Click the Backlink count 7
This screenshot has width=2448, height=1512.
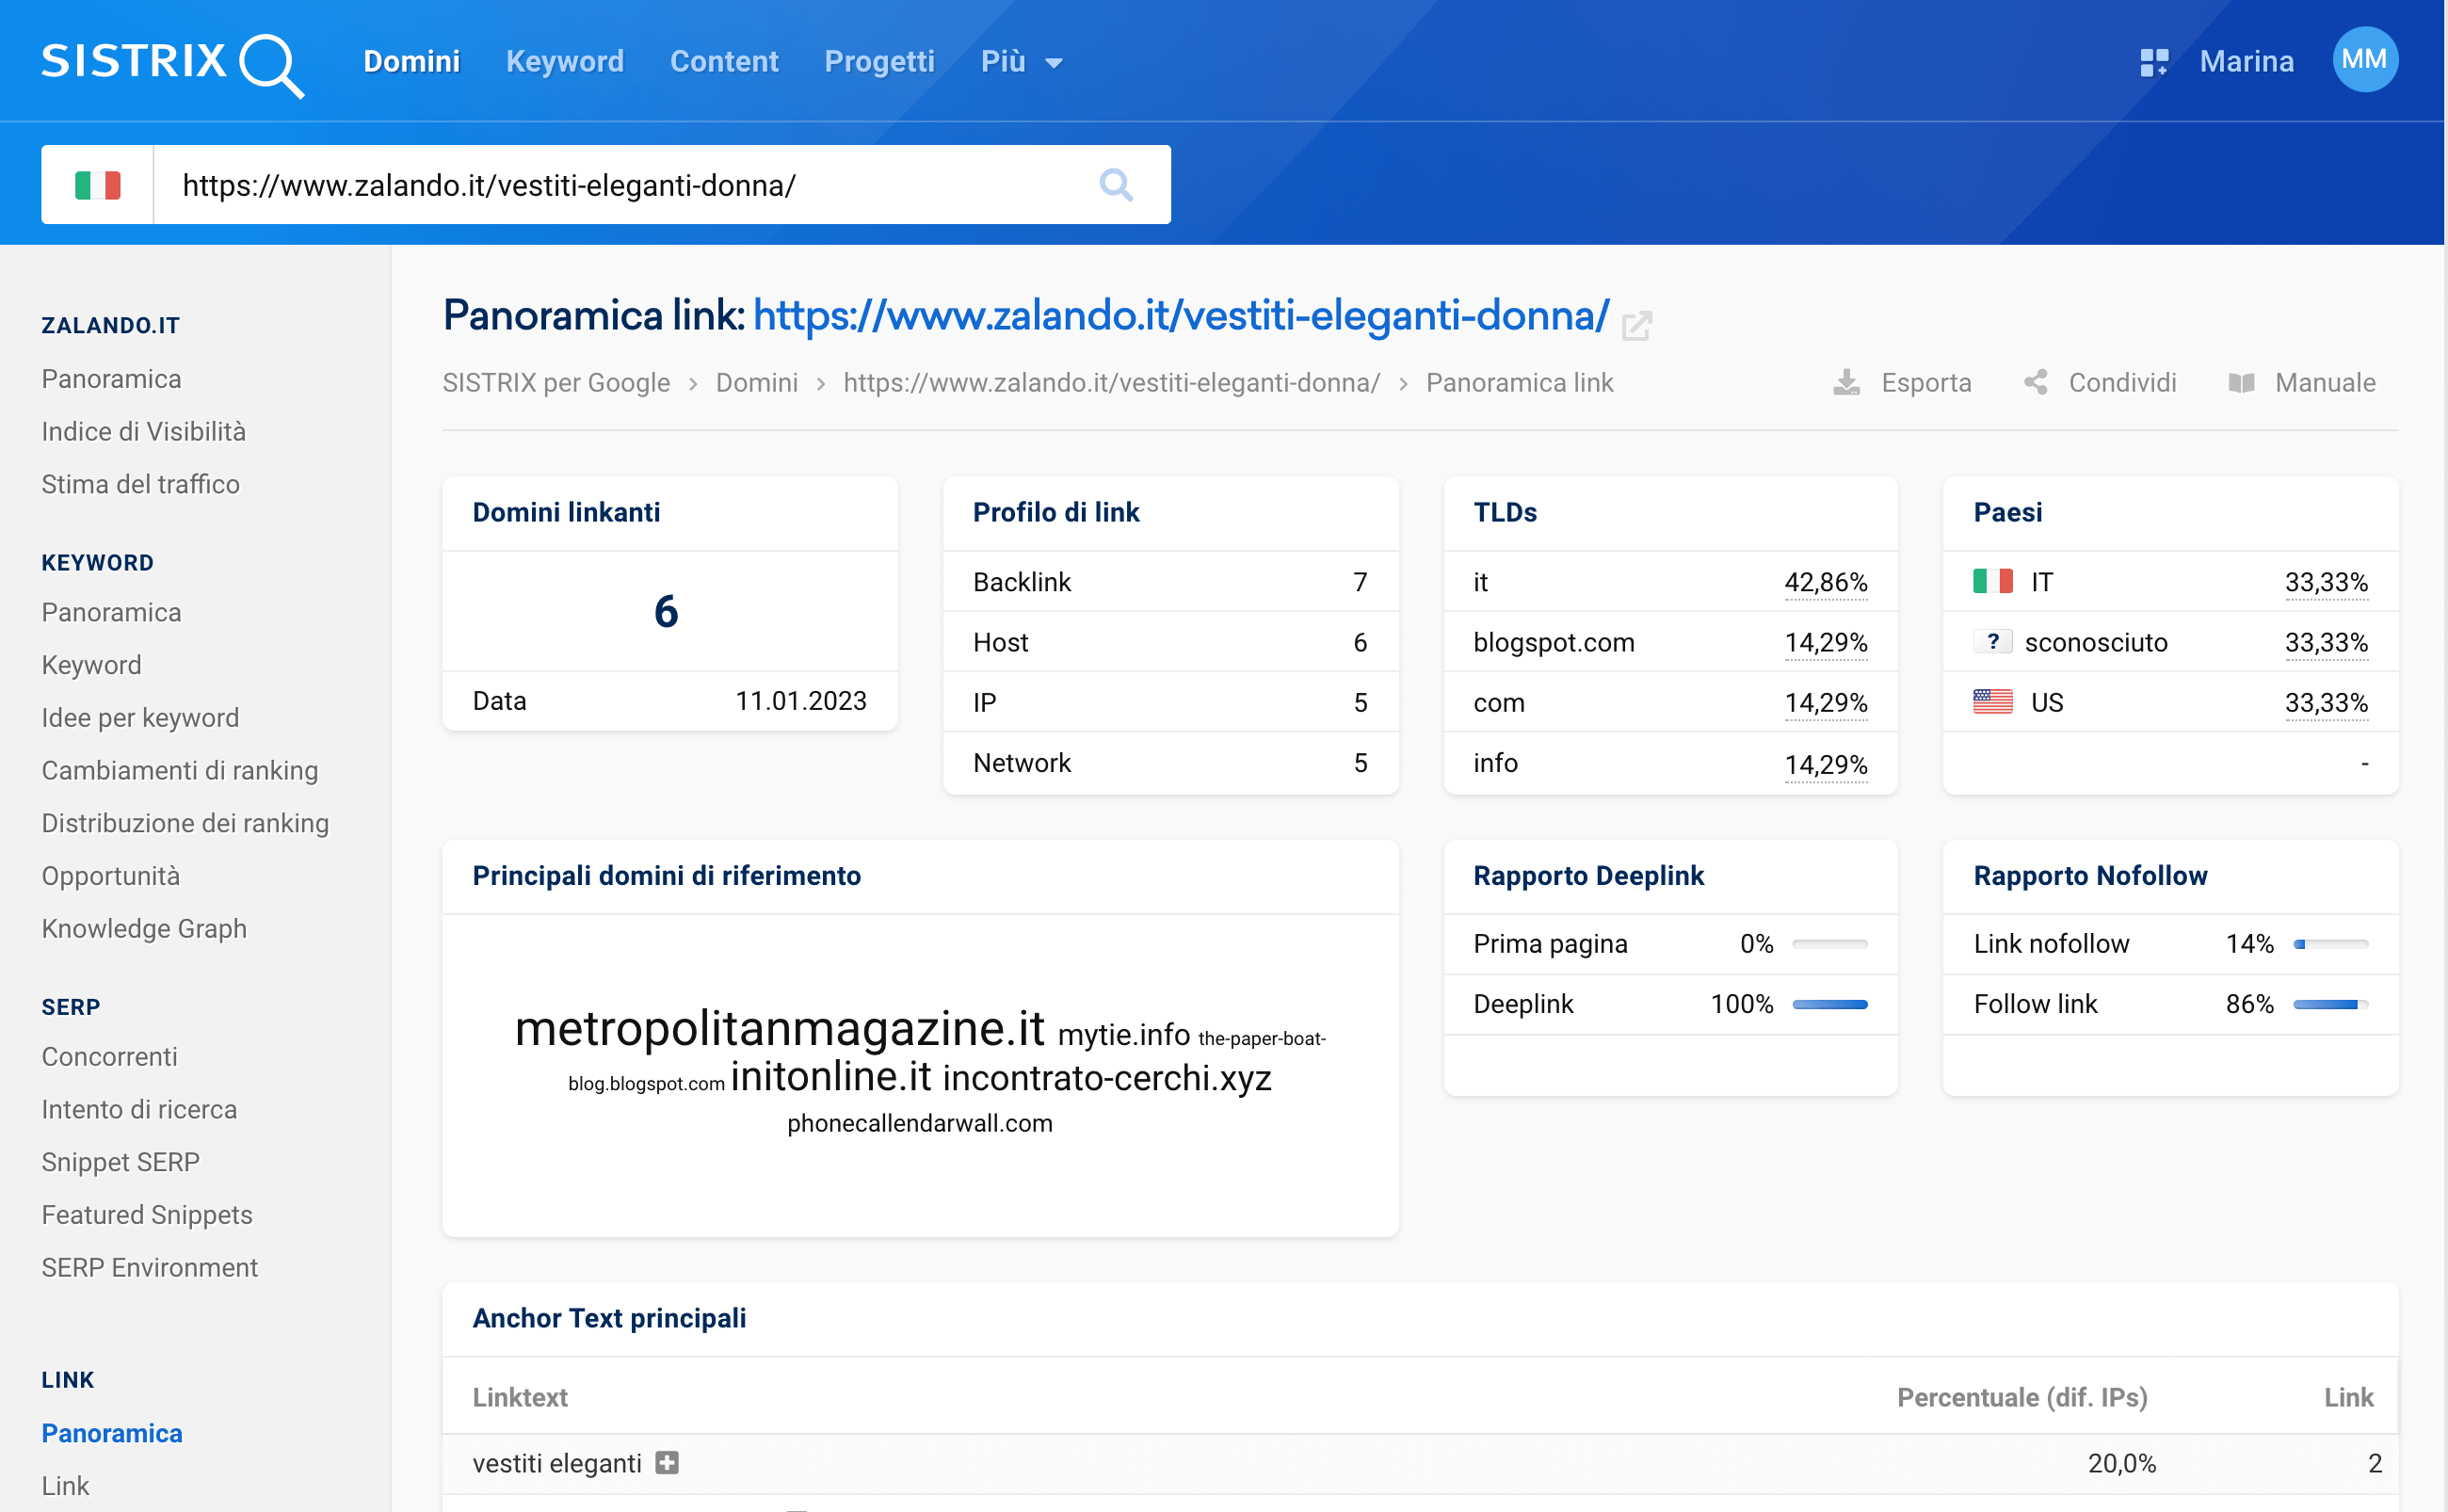tap(1360, 582)
